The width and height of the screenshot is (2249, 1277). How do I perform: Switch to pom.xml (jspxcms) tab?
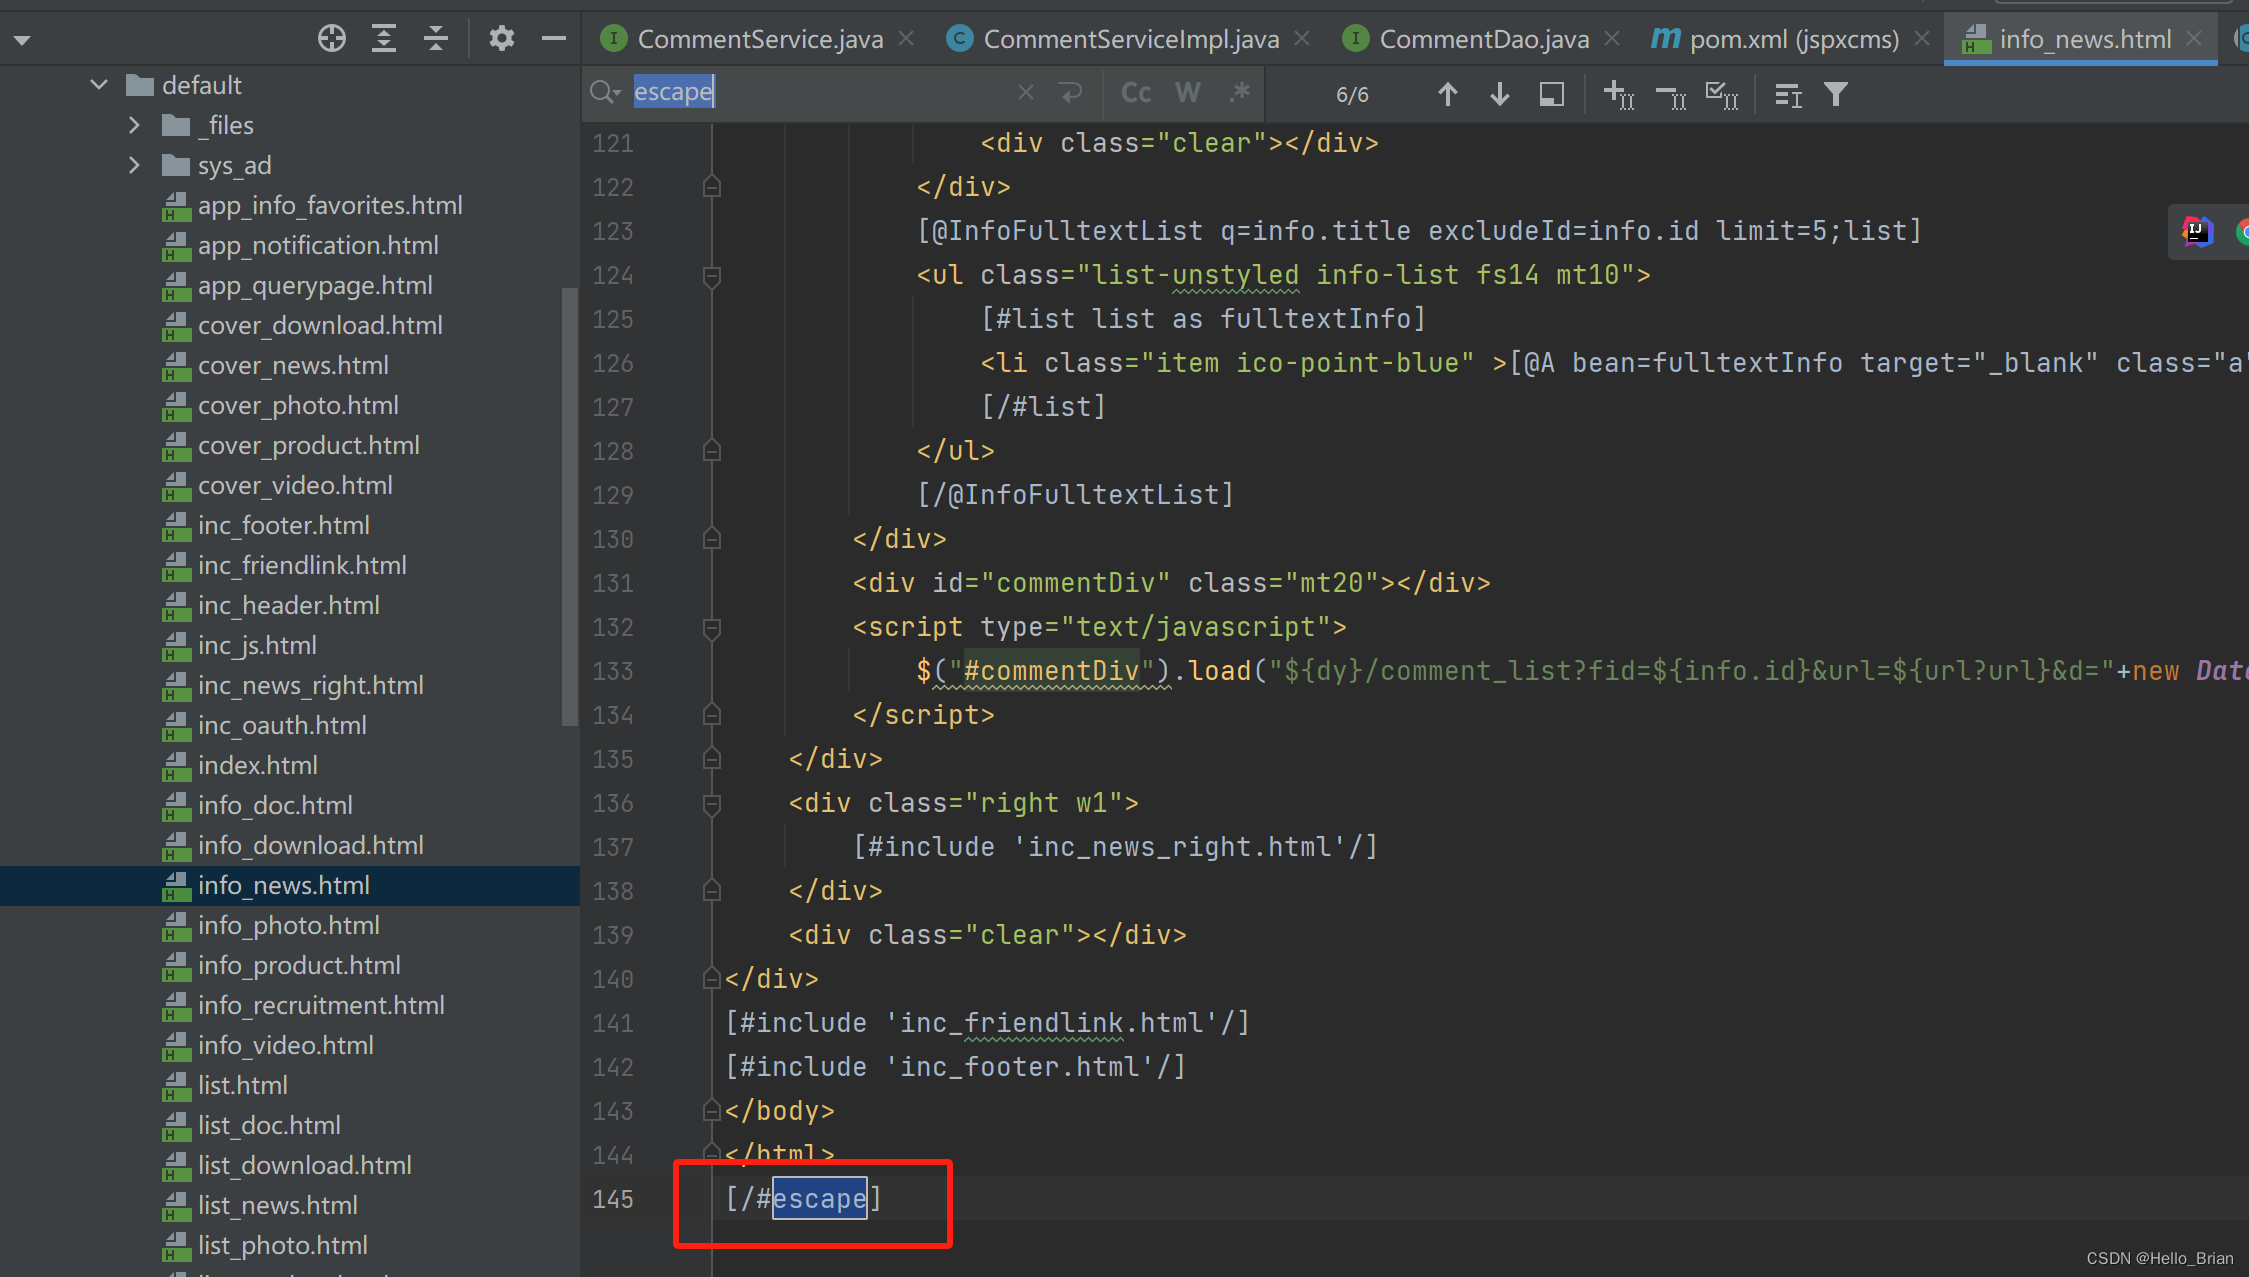pos(1793,39)
